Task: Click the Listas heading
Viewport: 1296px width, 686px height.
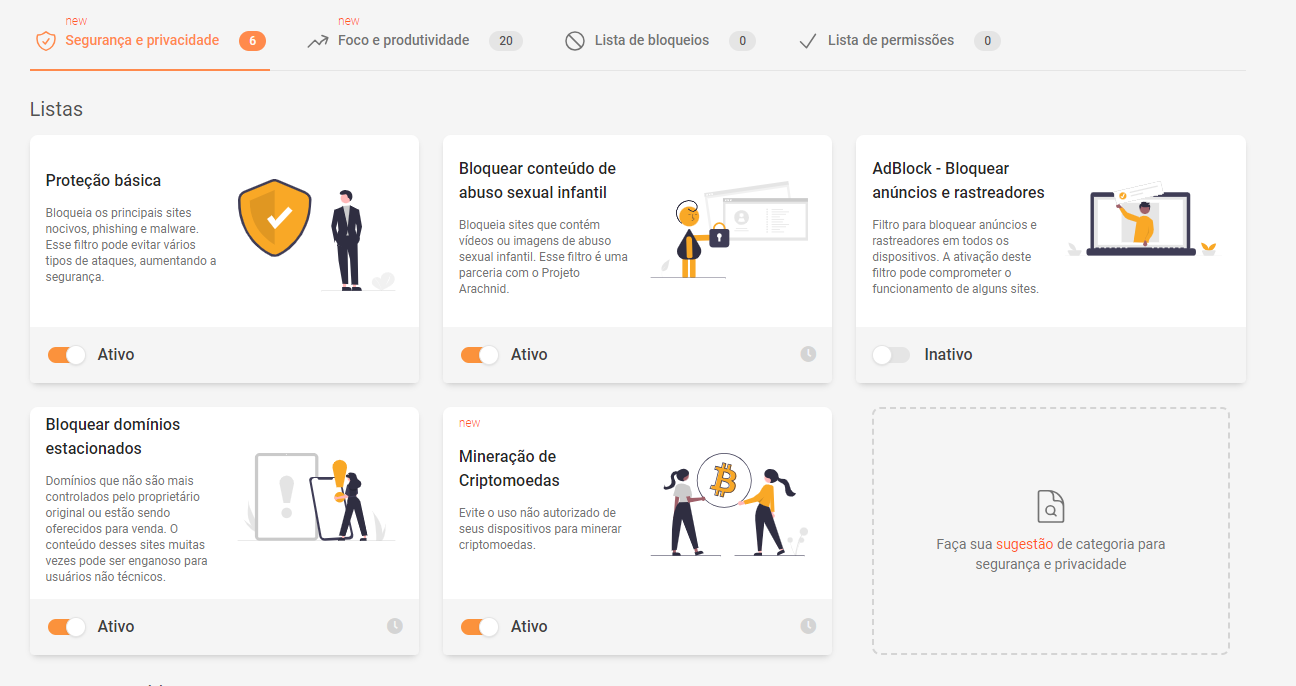Action: [56, 109]
